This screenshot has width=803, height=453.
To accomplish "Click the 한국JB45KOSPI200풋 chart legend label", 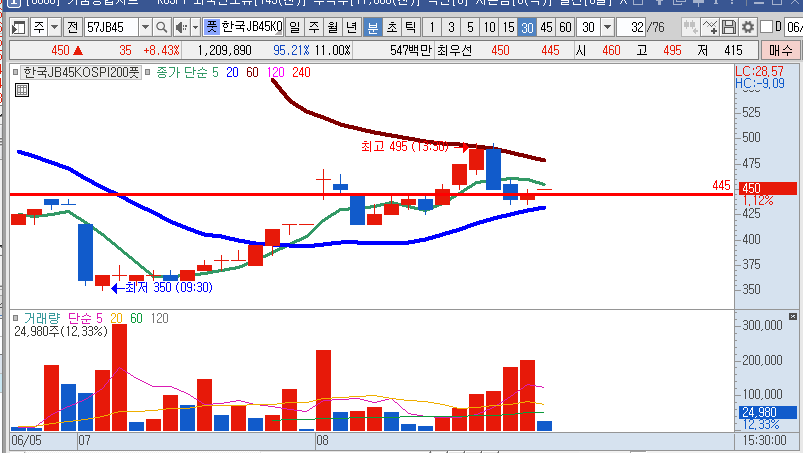I will pyautogui.click(x=80, y=71).
